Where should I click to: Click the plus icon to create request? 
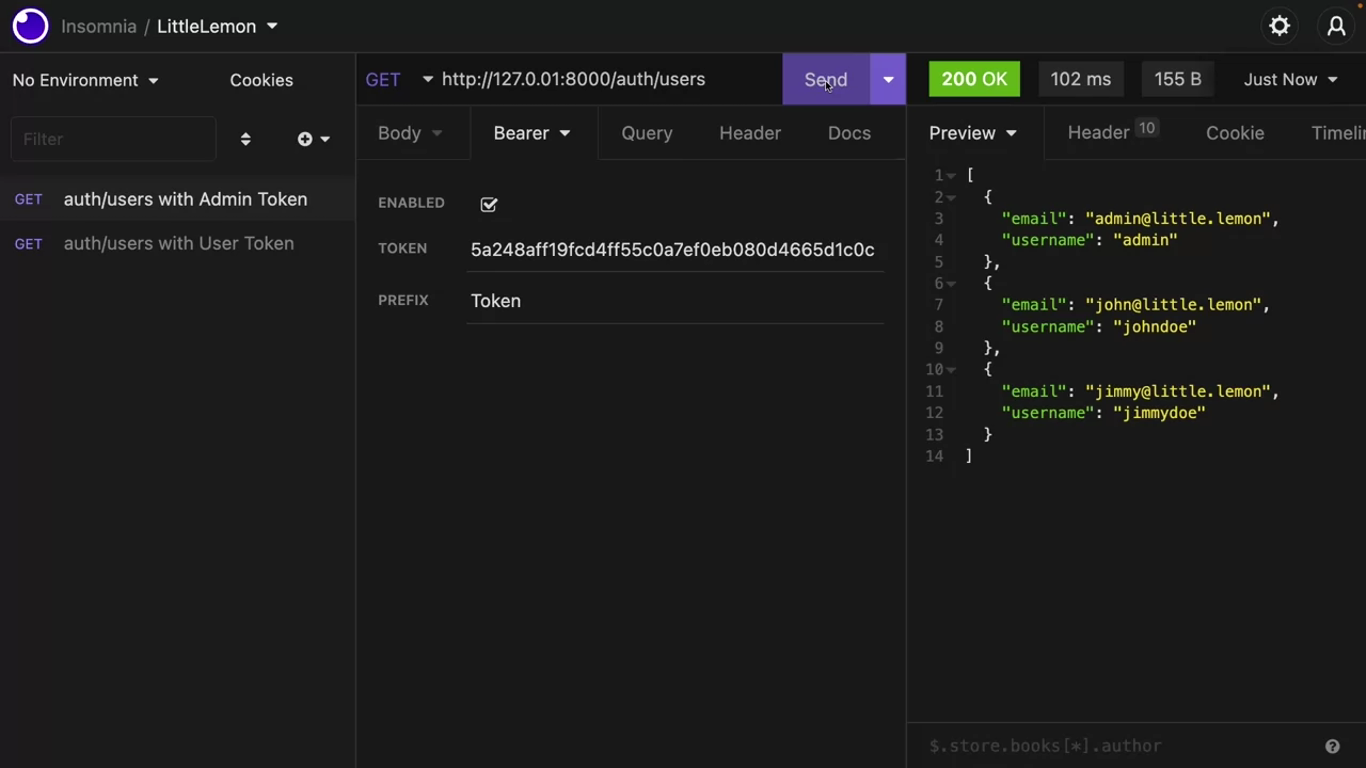pyautogui.click(x=305, y=139)
